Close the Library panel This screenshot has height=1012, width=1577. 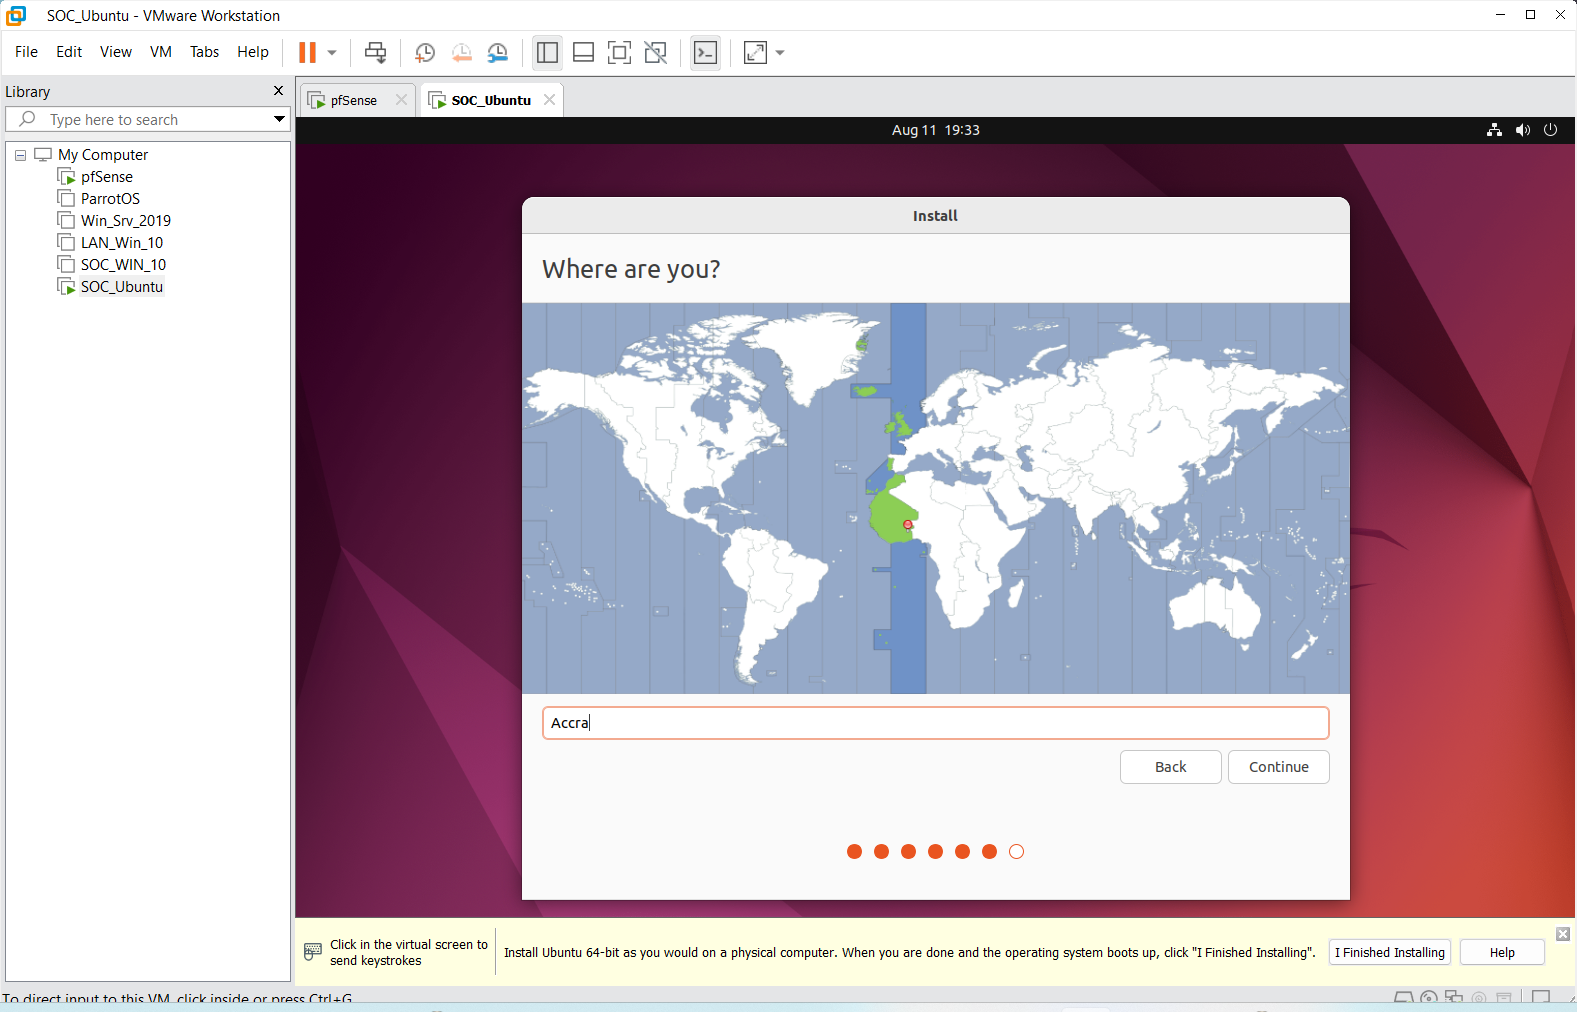click(x=278, y=91)
